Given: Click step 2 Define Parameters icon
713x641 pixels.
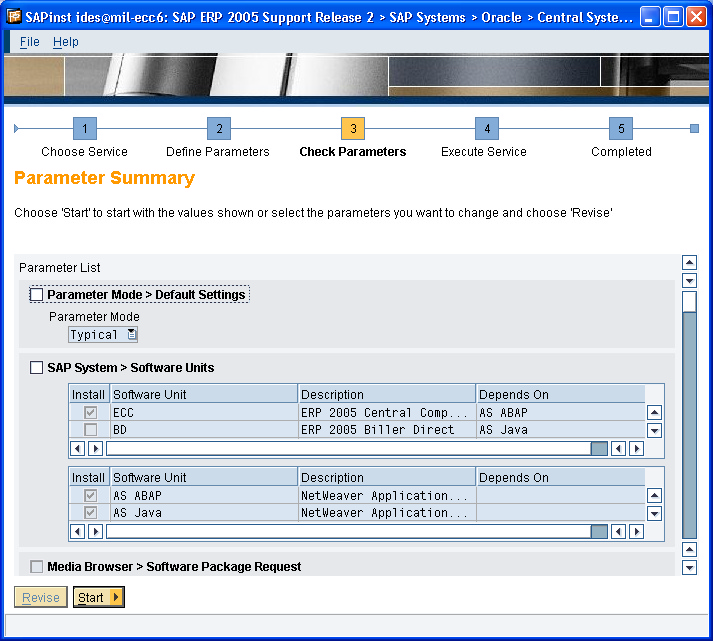Looking at the screenshot, I should pos(218,129).
